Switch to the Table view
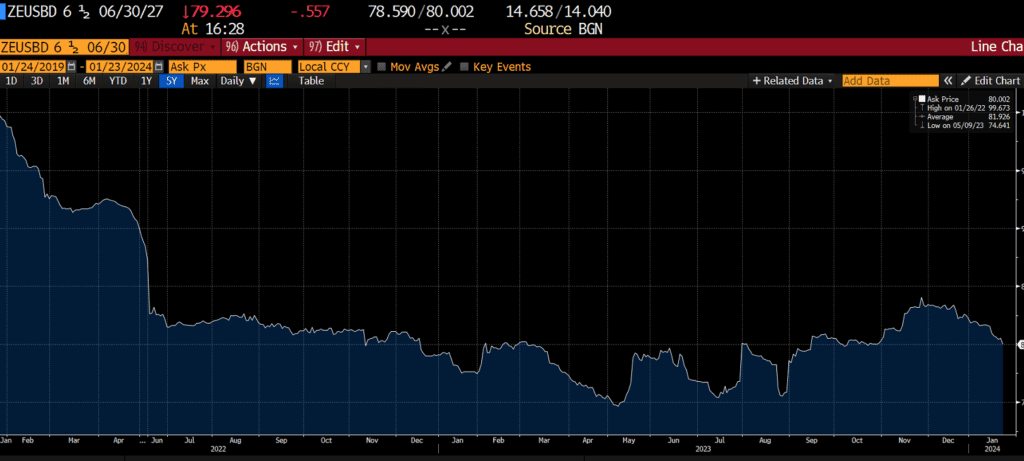This screenshot has width=1024, height=461. pyautogui.click(x=312, y=81)
